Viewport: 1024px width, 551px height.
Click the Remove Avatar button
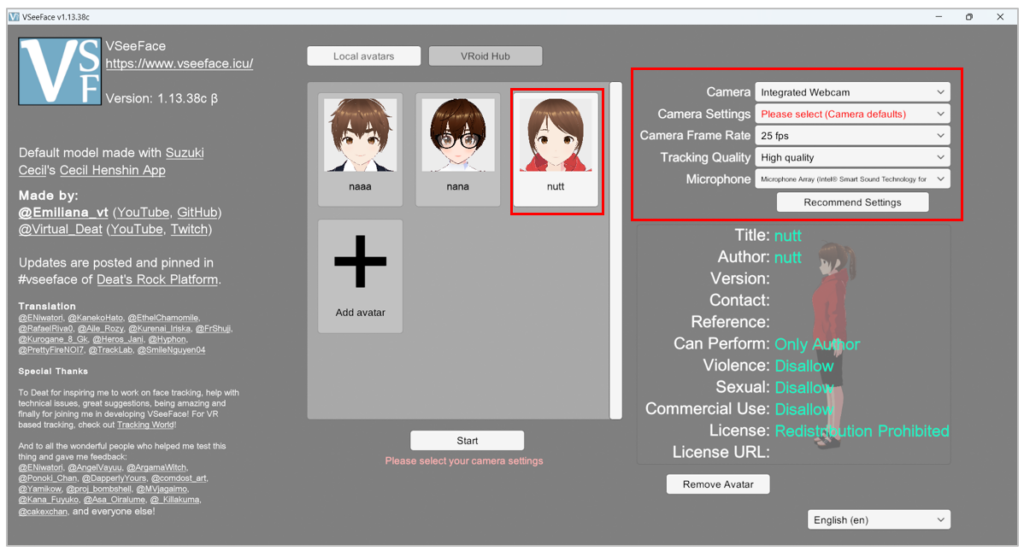[718, 485]
